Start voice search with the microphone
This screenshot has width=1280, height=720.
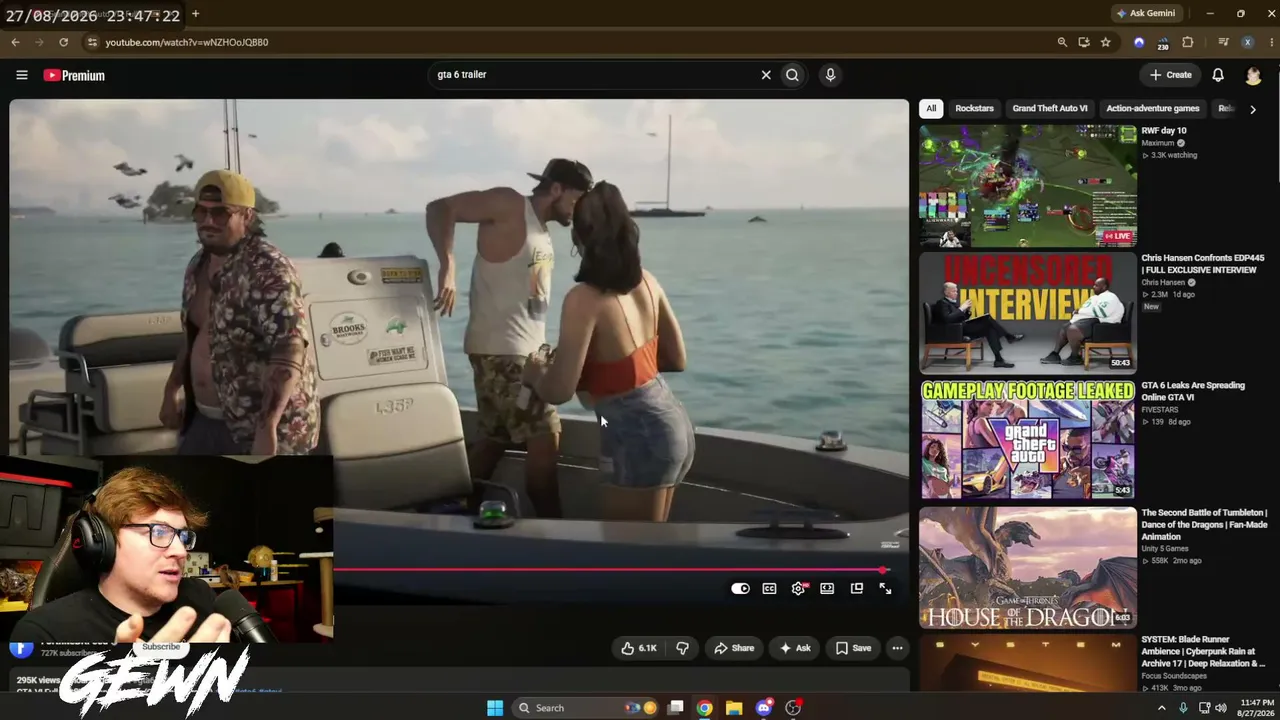click(x=830, y=75)
